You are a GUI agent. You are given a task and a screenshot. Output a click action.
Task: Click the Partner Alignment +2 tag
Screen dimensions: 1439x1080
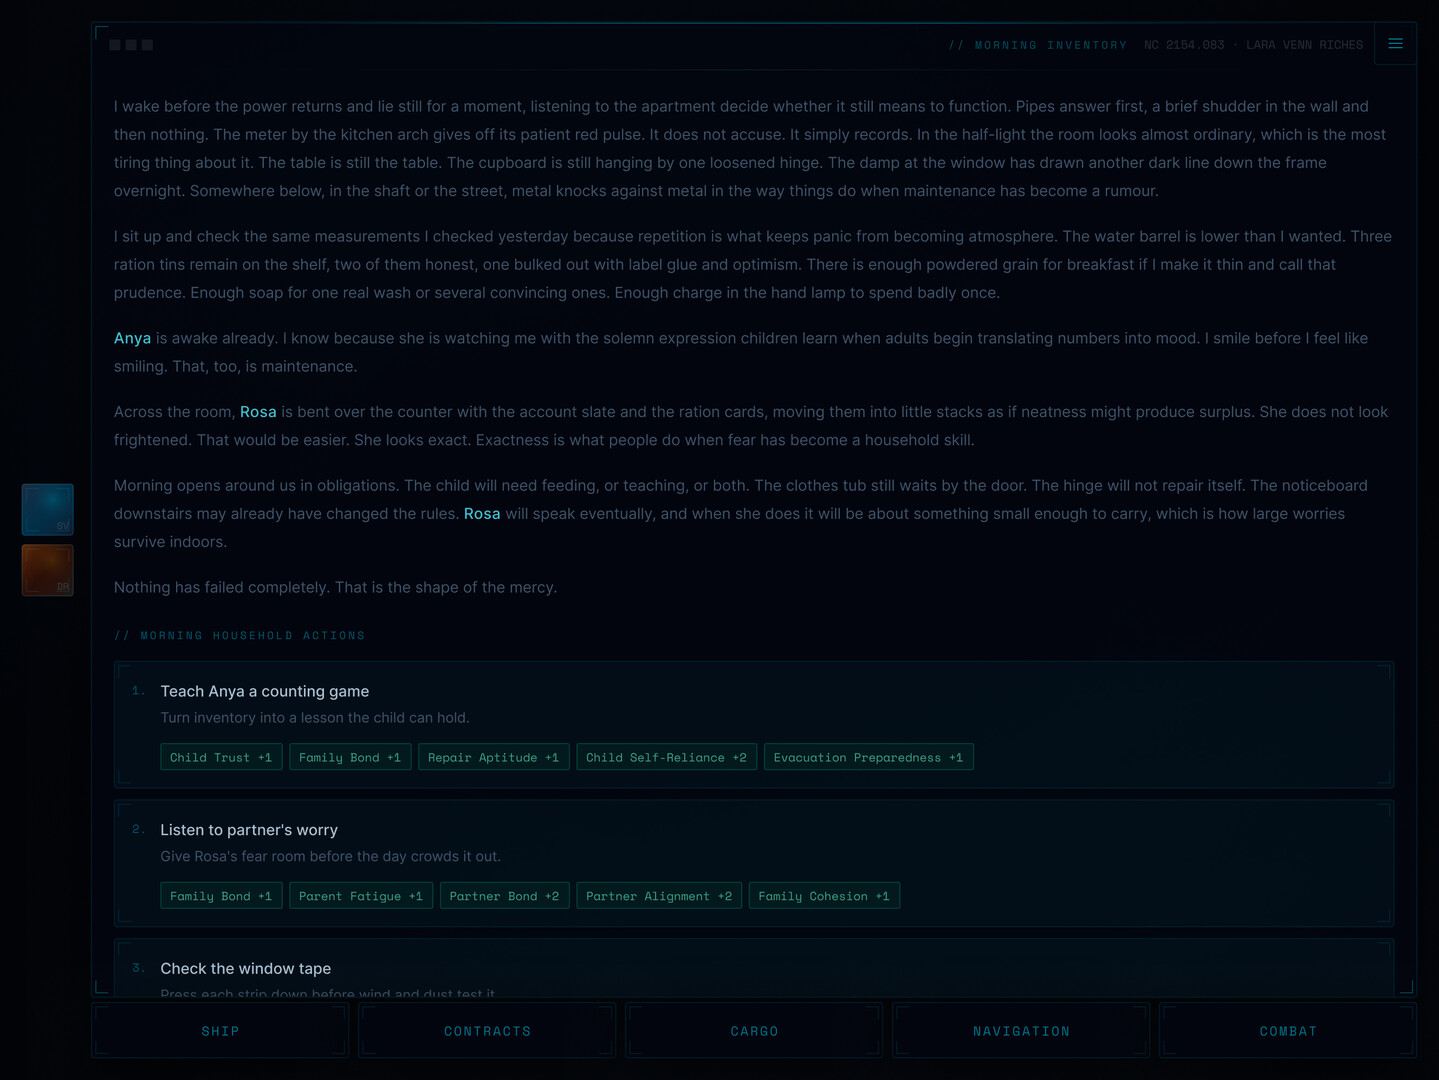(x=659, y=896)
